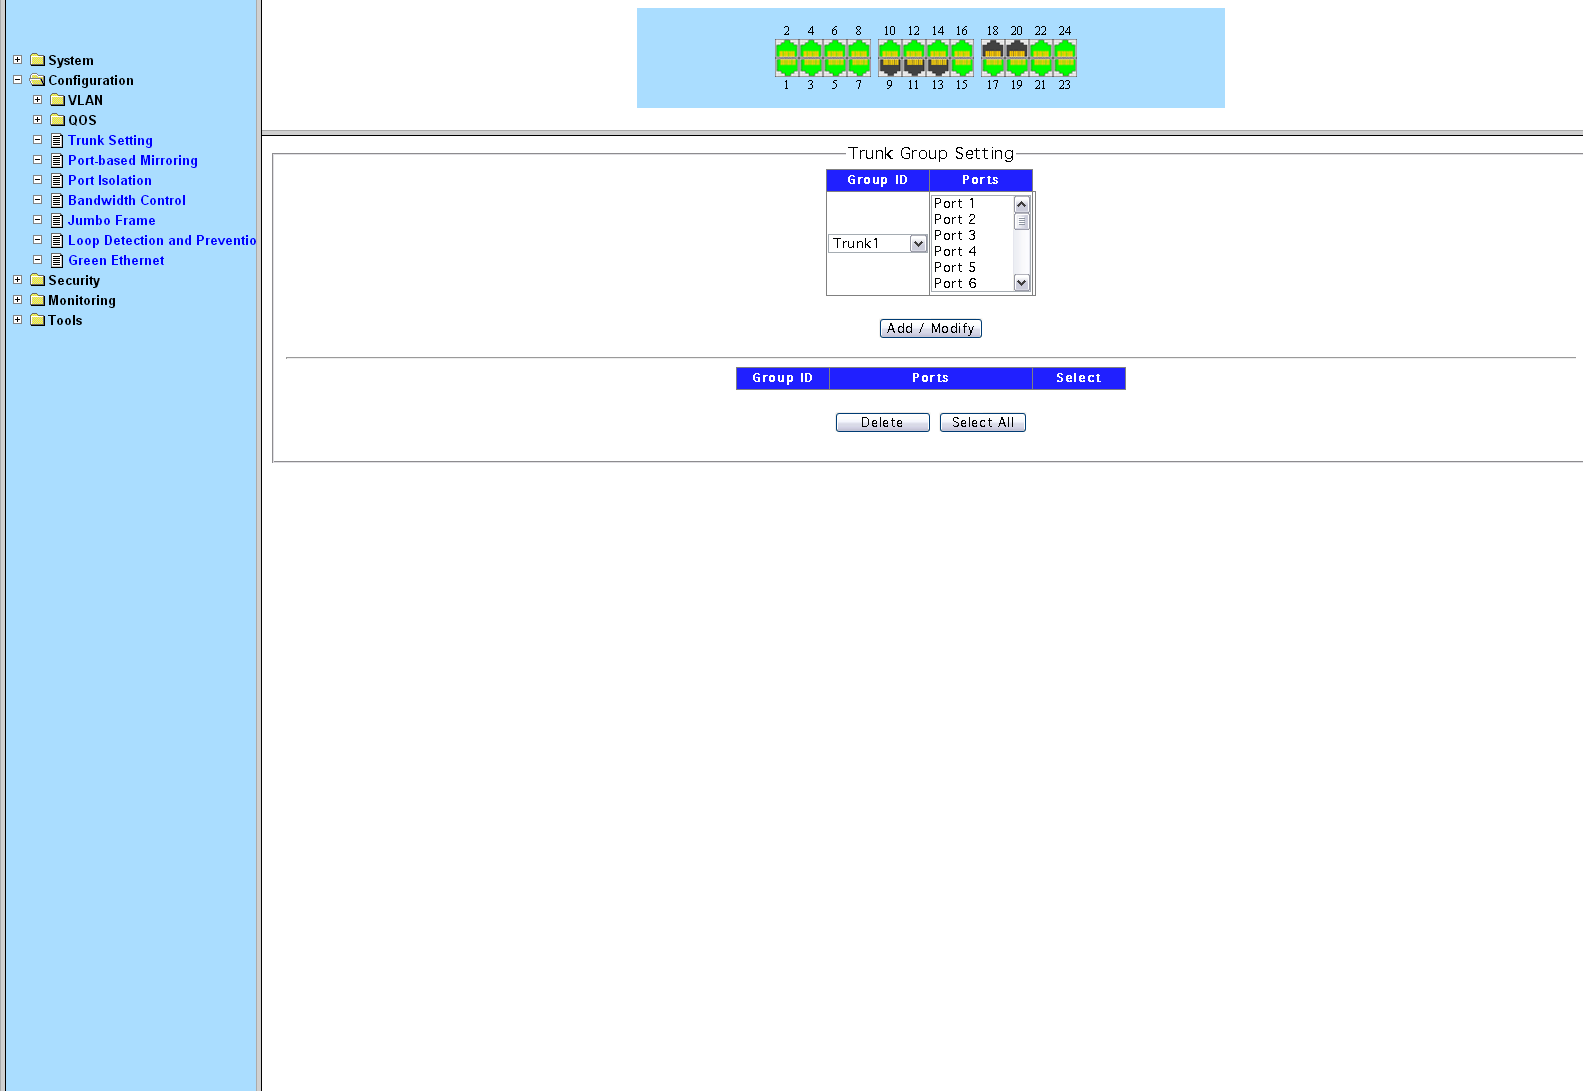
Task: Go to Bandwidth Control settings
Action: (126, 201)
